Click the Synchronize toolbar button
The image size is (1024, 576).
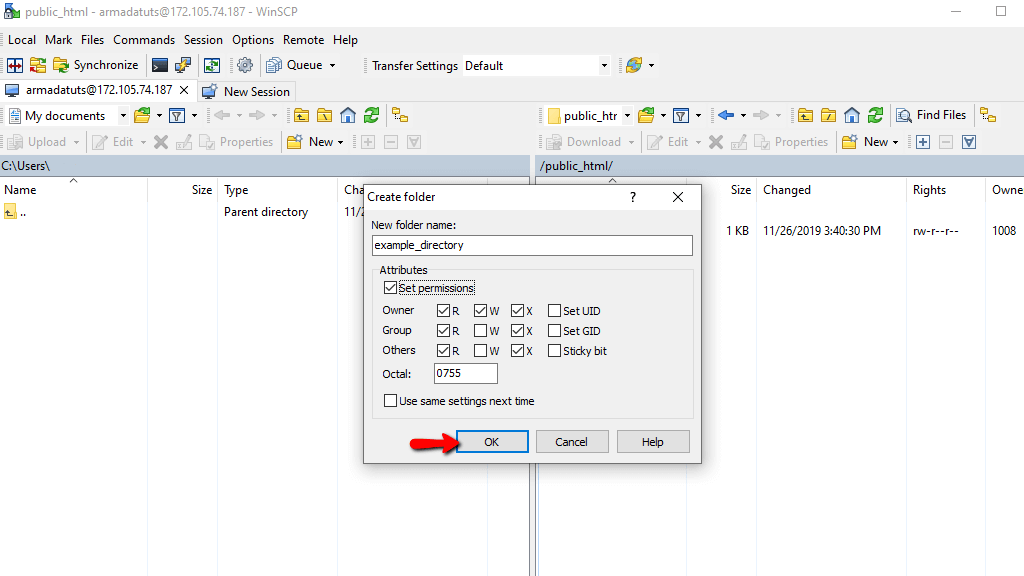tap(96, 65)
